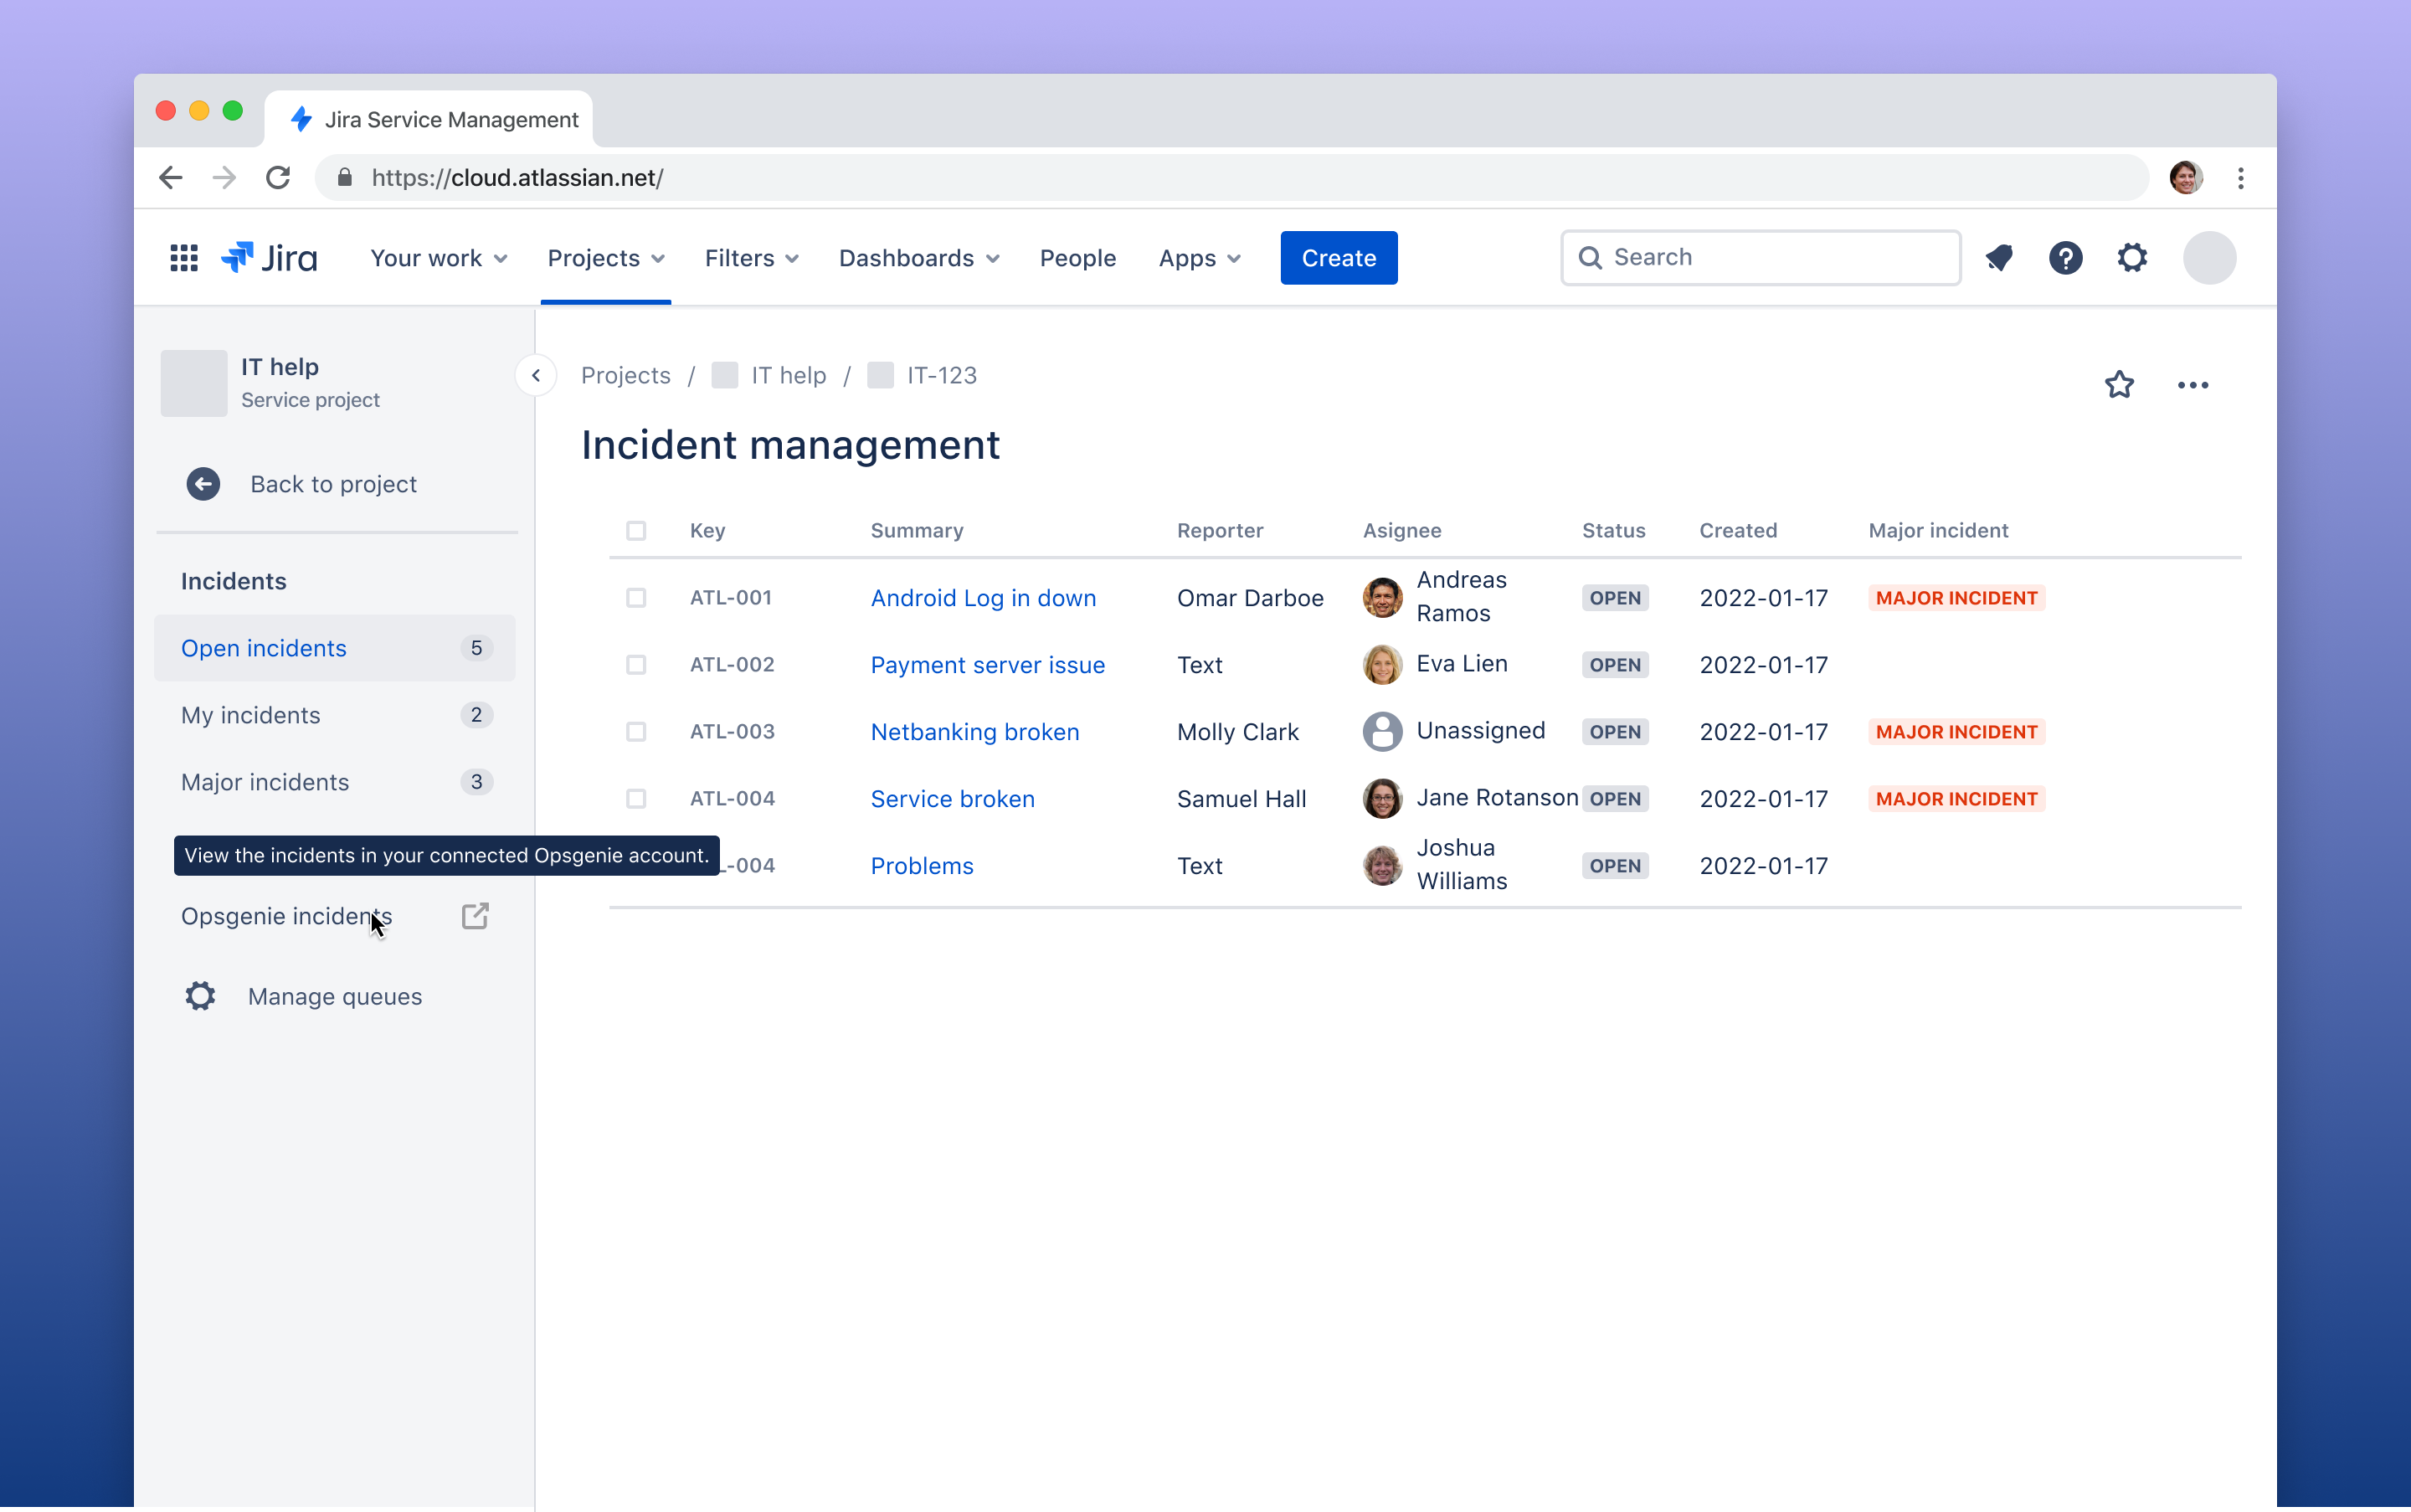The height and width of the screenshot is (1512, 2411).
Task: Select the People menu item
Action: click(x=1078, y=257)
